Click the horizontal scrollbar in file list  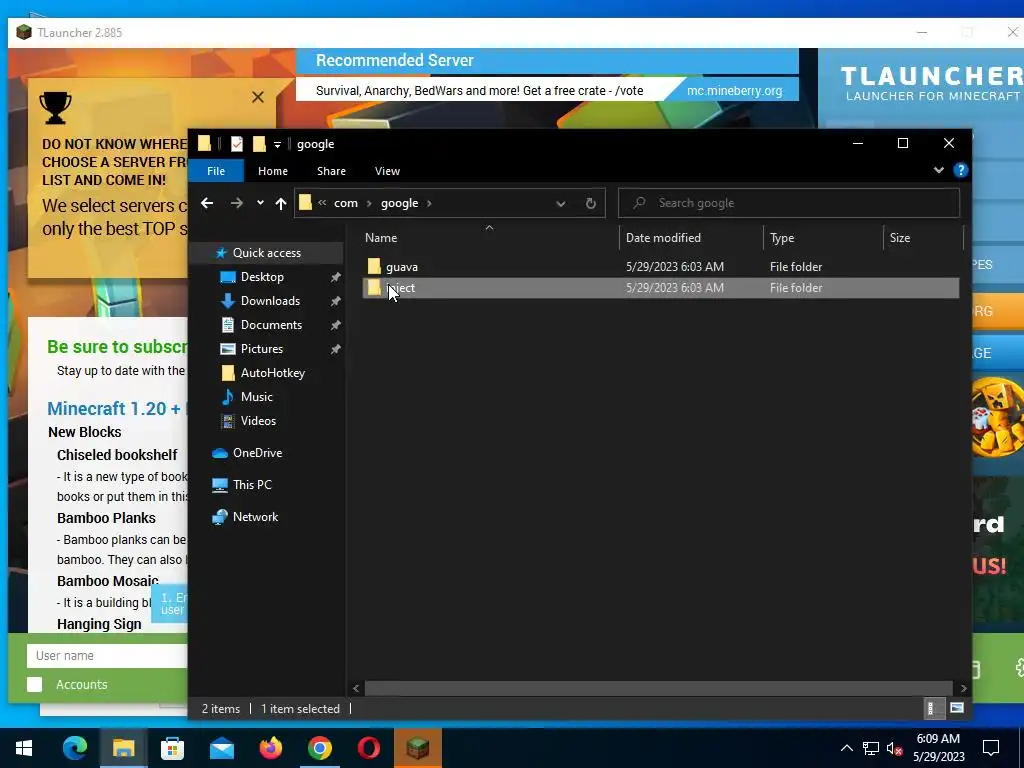click(658, 688)
